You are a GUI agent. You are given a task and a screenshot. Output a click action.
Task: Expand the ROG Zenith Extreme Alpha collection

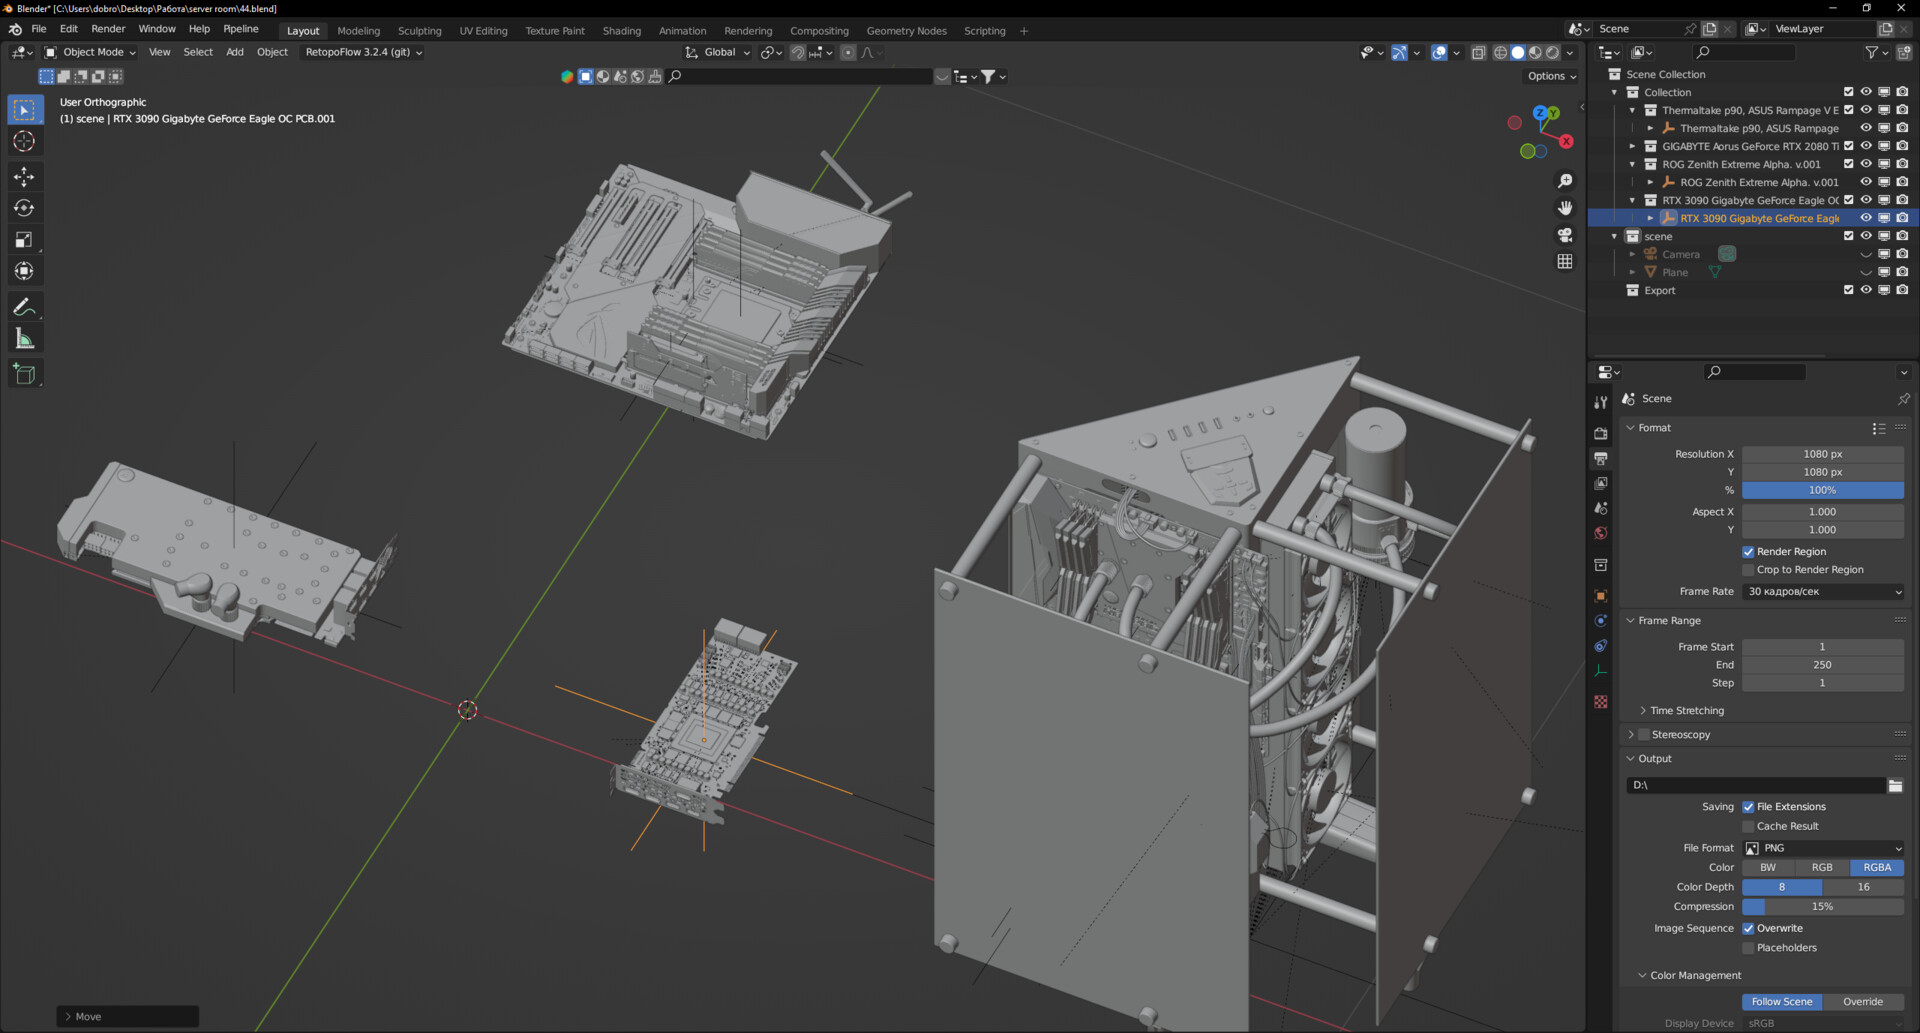[1632, 164]
